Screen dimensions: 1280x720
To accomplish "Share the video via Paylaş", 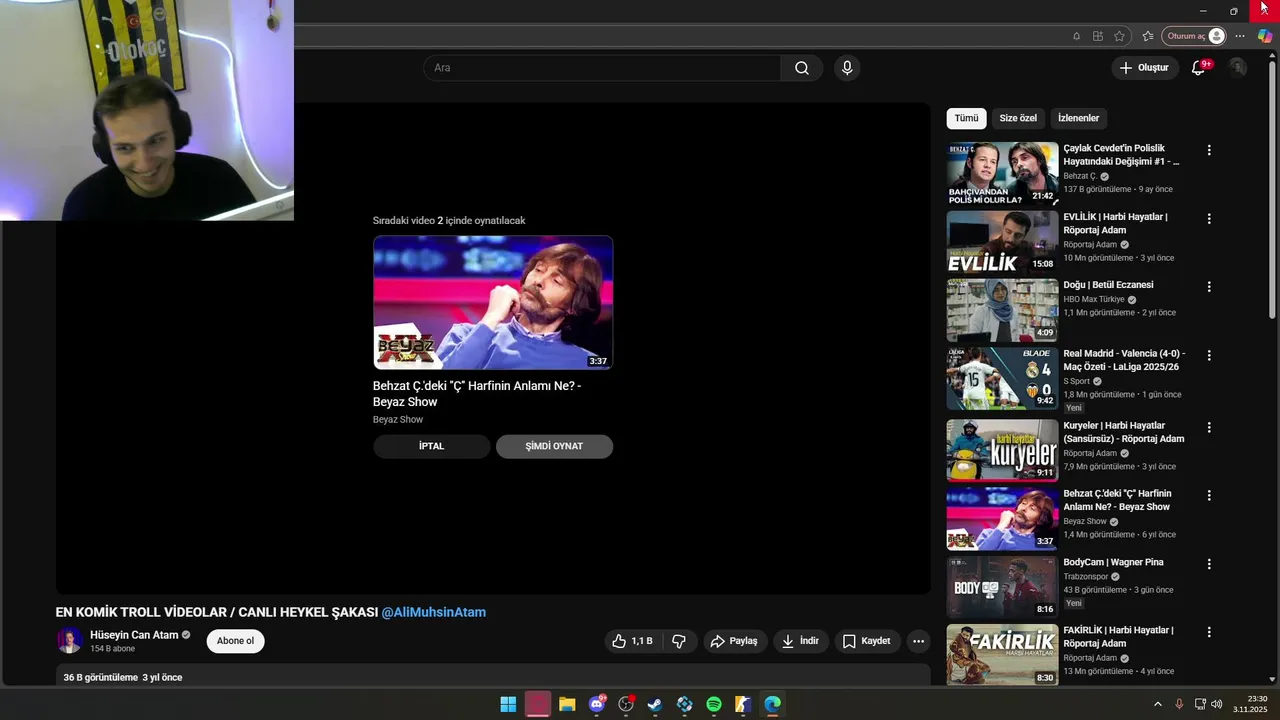I will coord(734,641).
